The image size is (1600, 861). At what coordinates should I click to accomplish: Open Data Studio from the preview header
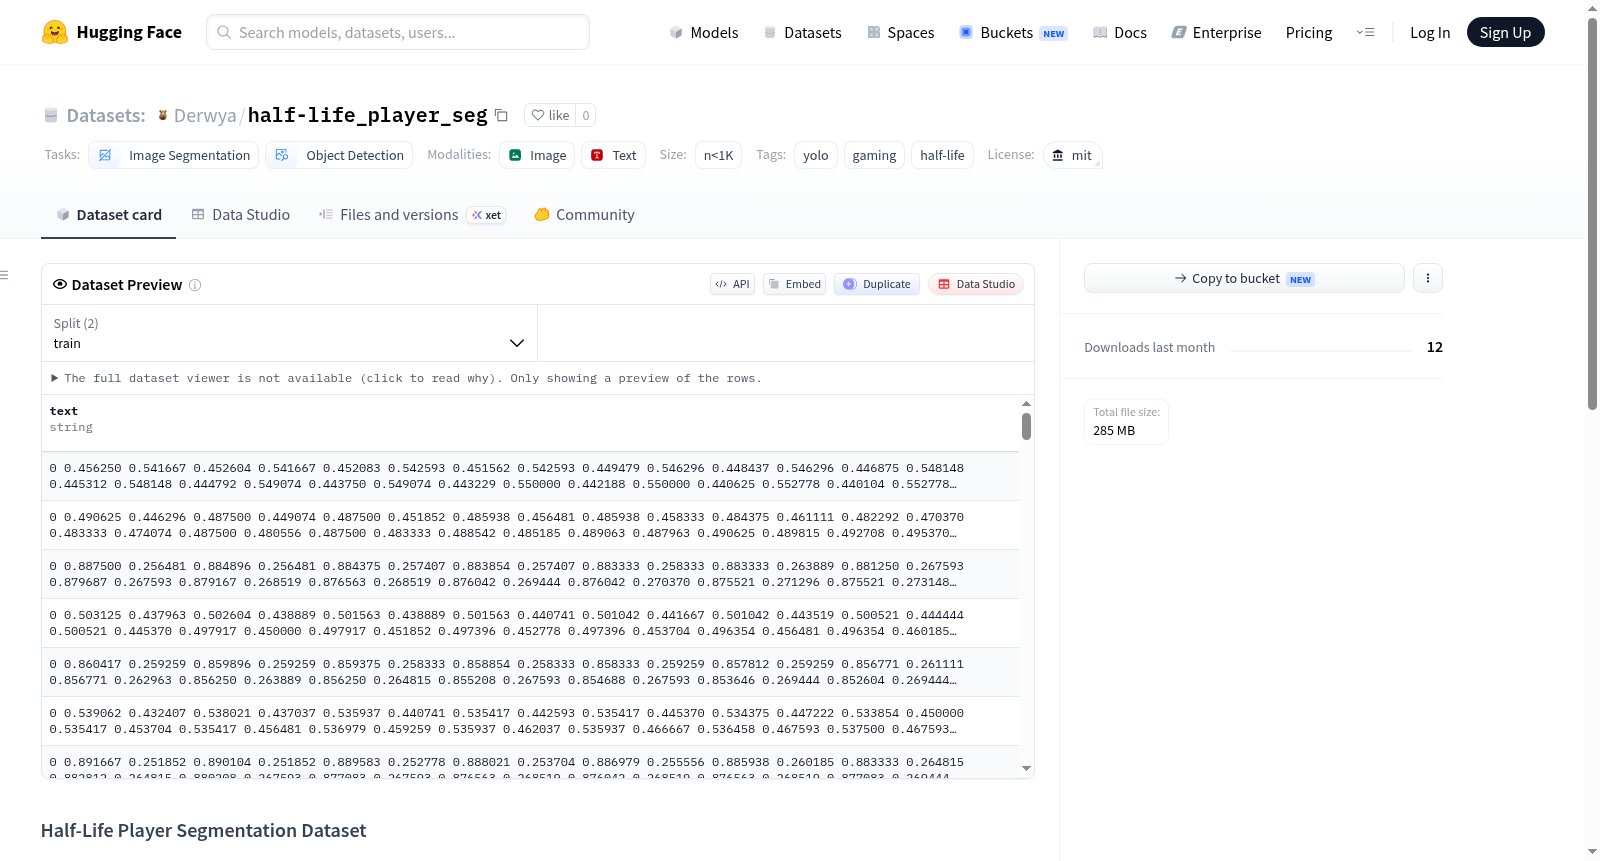[x=976, y=284]
